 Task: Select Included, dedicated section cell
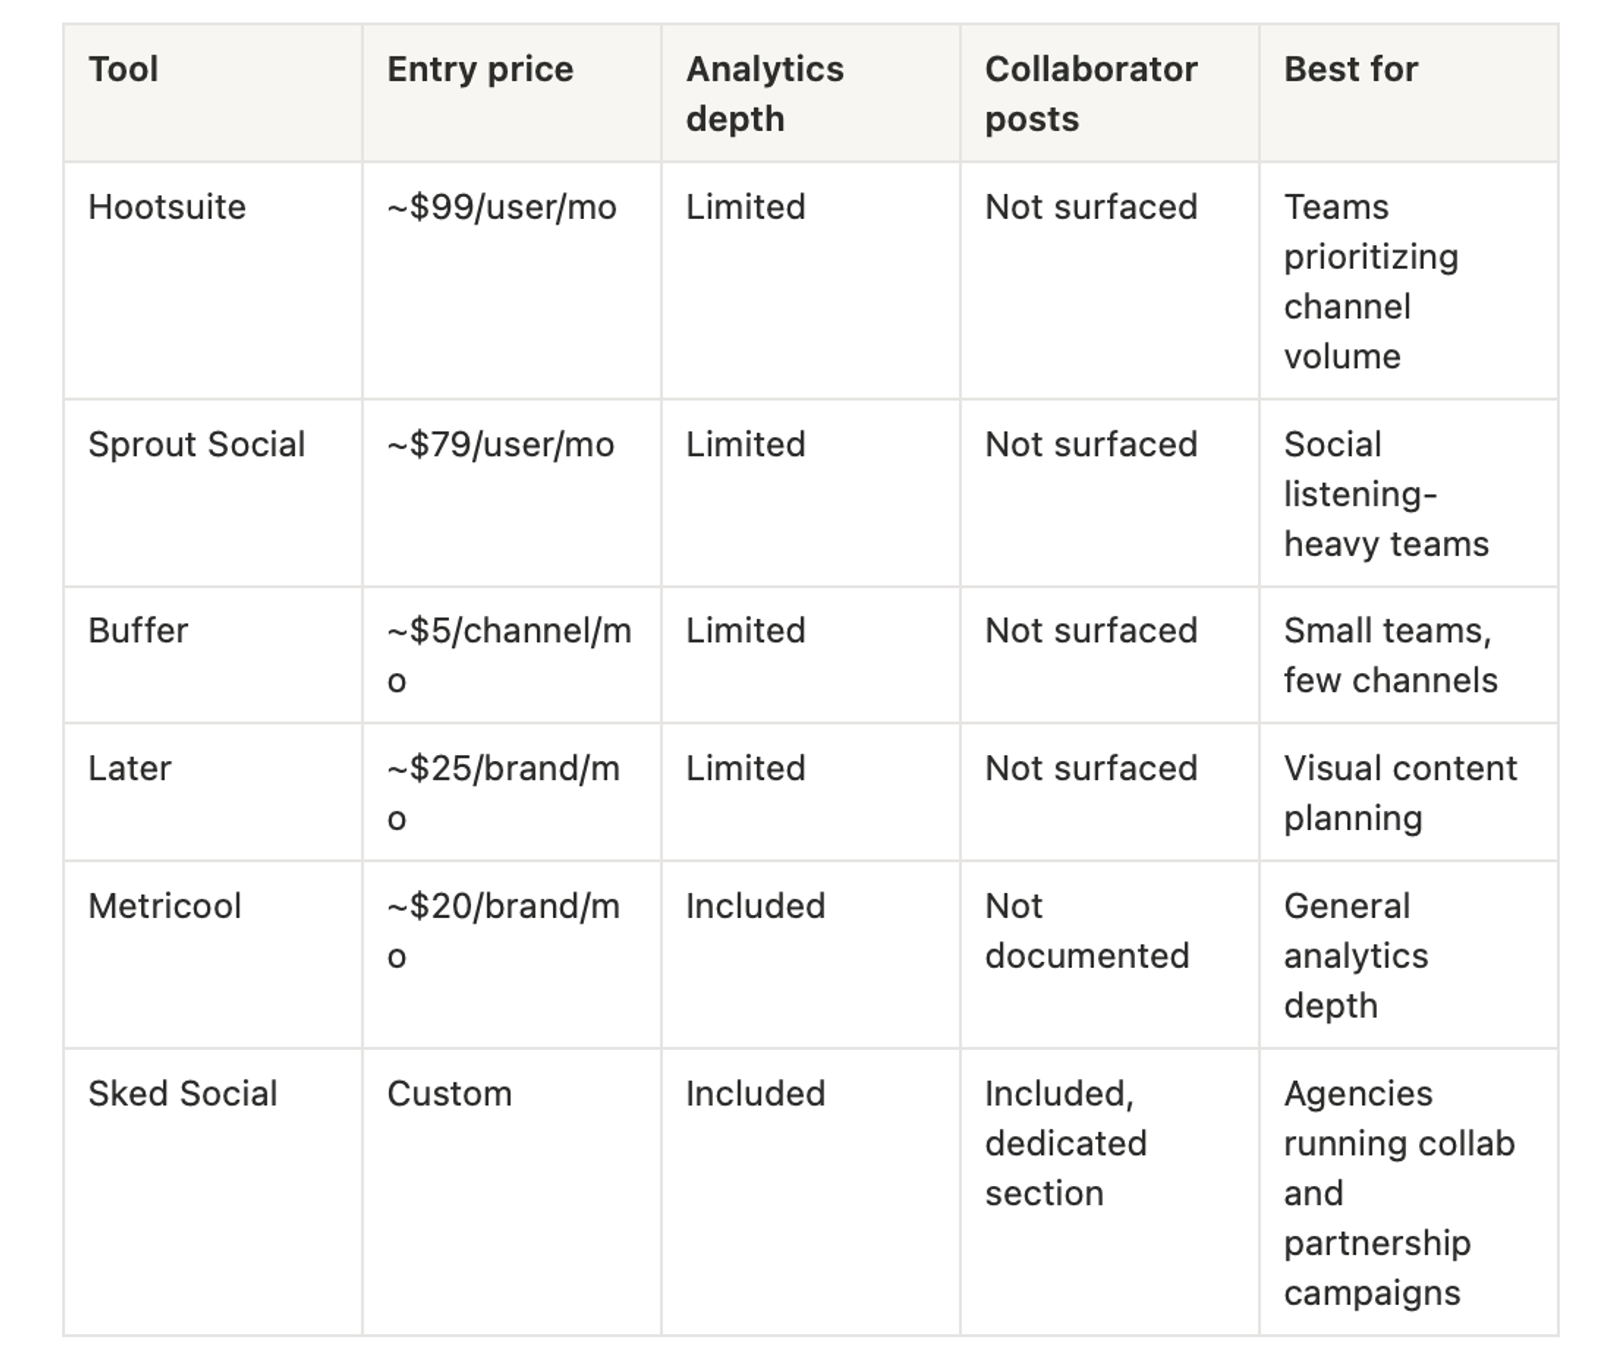(1109, 1192)
